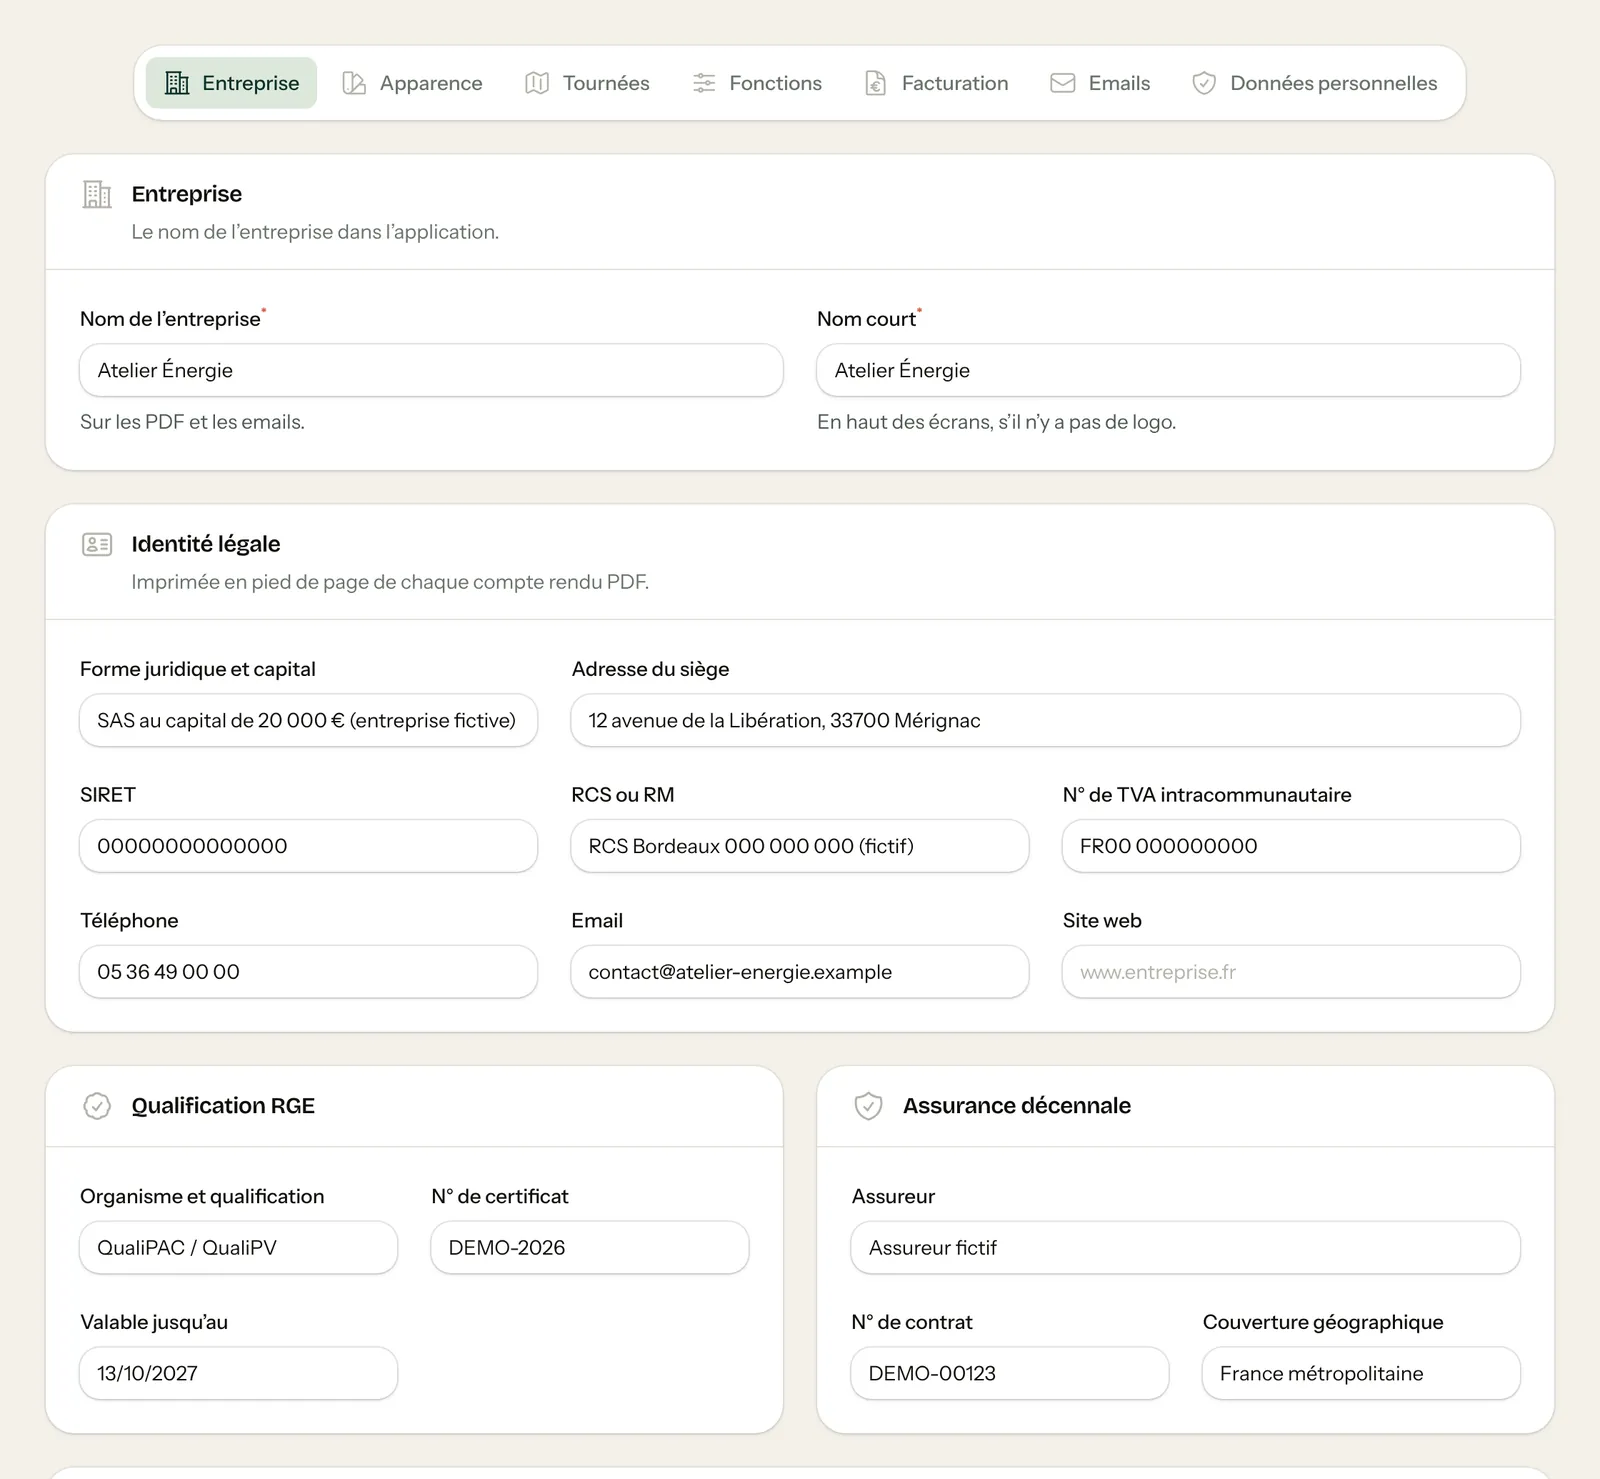Image resolution: width=1600 pixels, height=1479 pixels.
Task: Click the check badge icon beside Qualification RGE
Action: 97,1106
